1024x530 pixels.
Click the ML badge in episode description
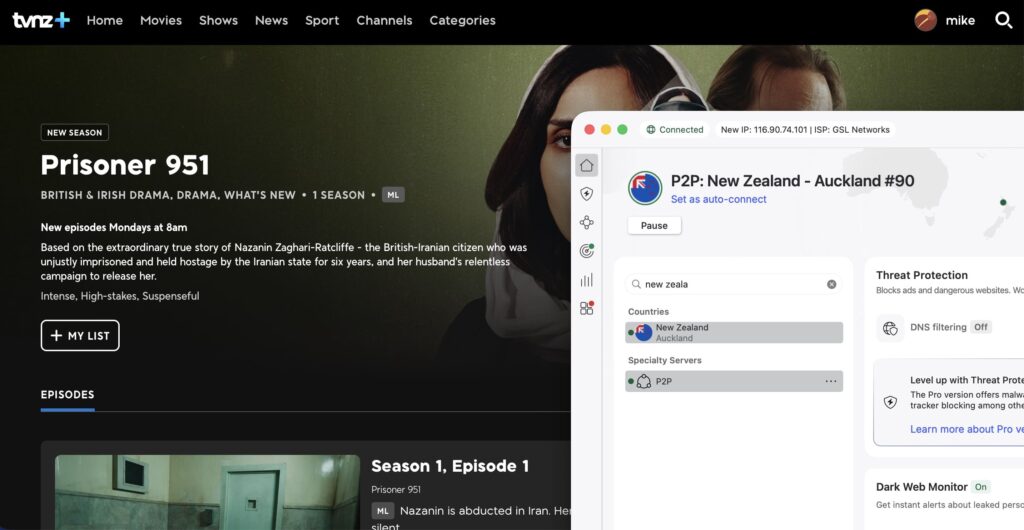coord(383,510)
